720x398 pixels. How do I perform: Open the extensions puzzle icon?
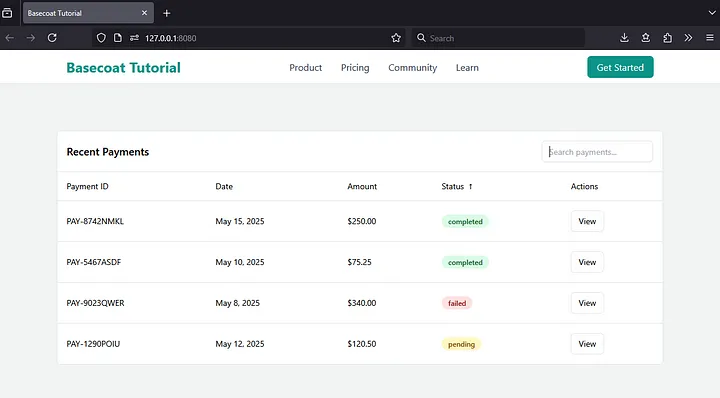[667, 38]
